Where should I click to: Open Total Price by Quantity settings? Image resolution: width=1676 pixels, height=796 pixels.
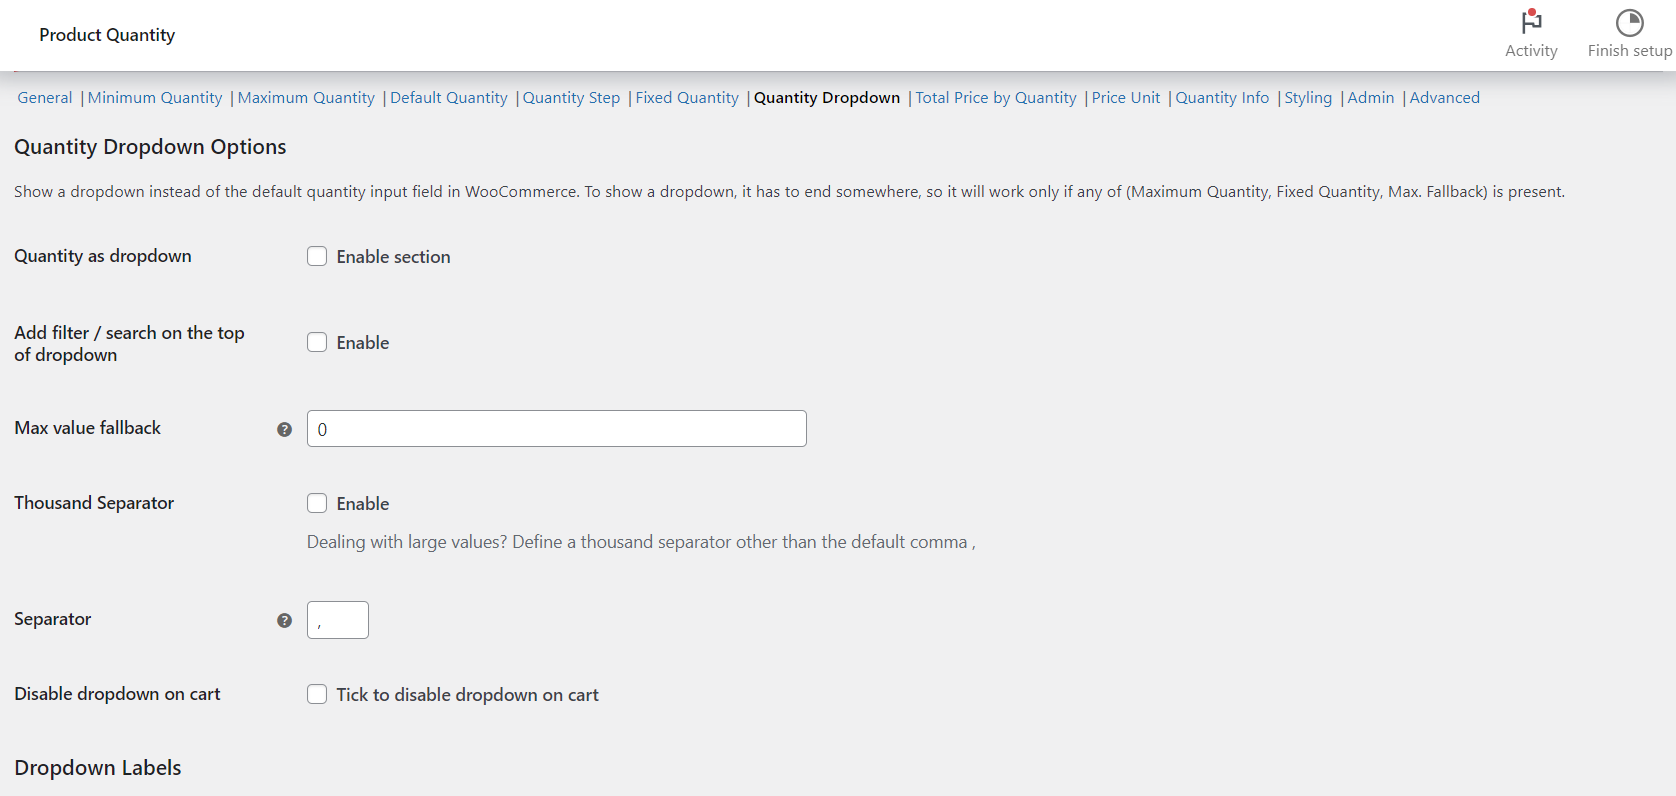[x=996, y=97]
